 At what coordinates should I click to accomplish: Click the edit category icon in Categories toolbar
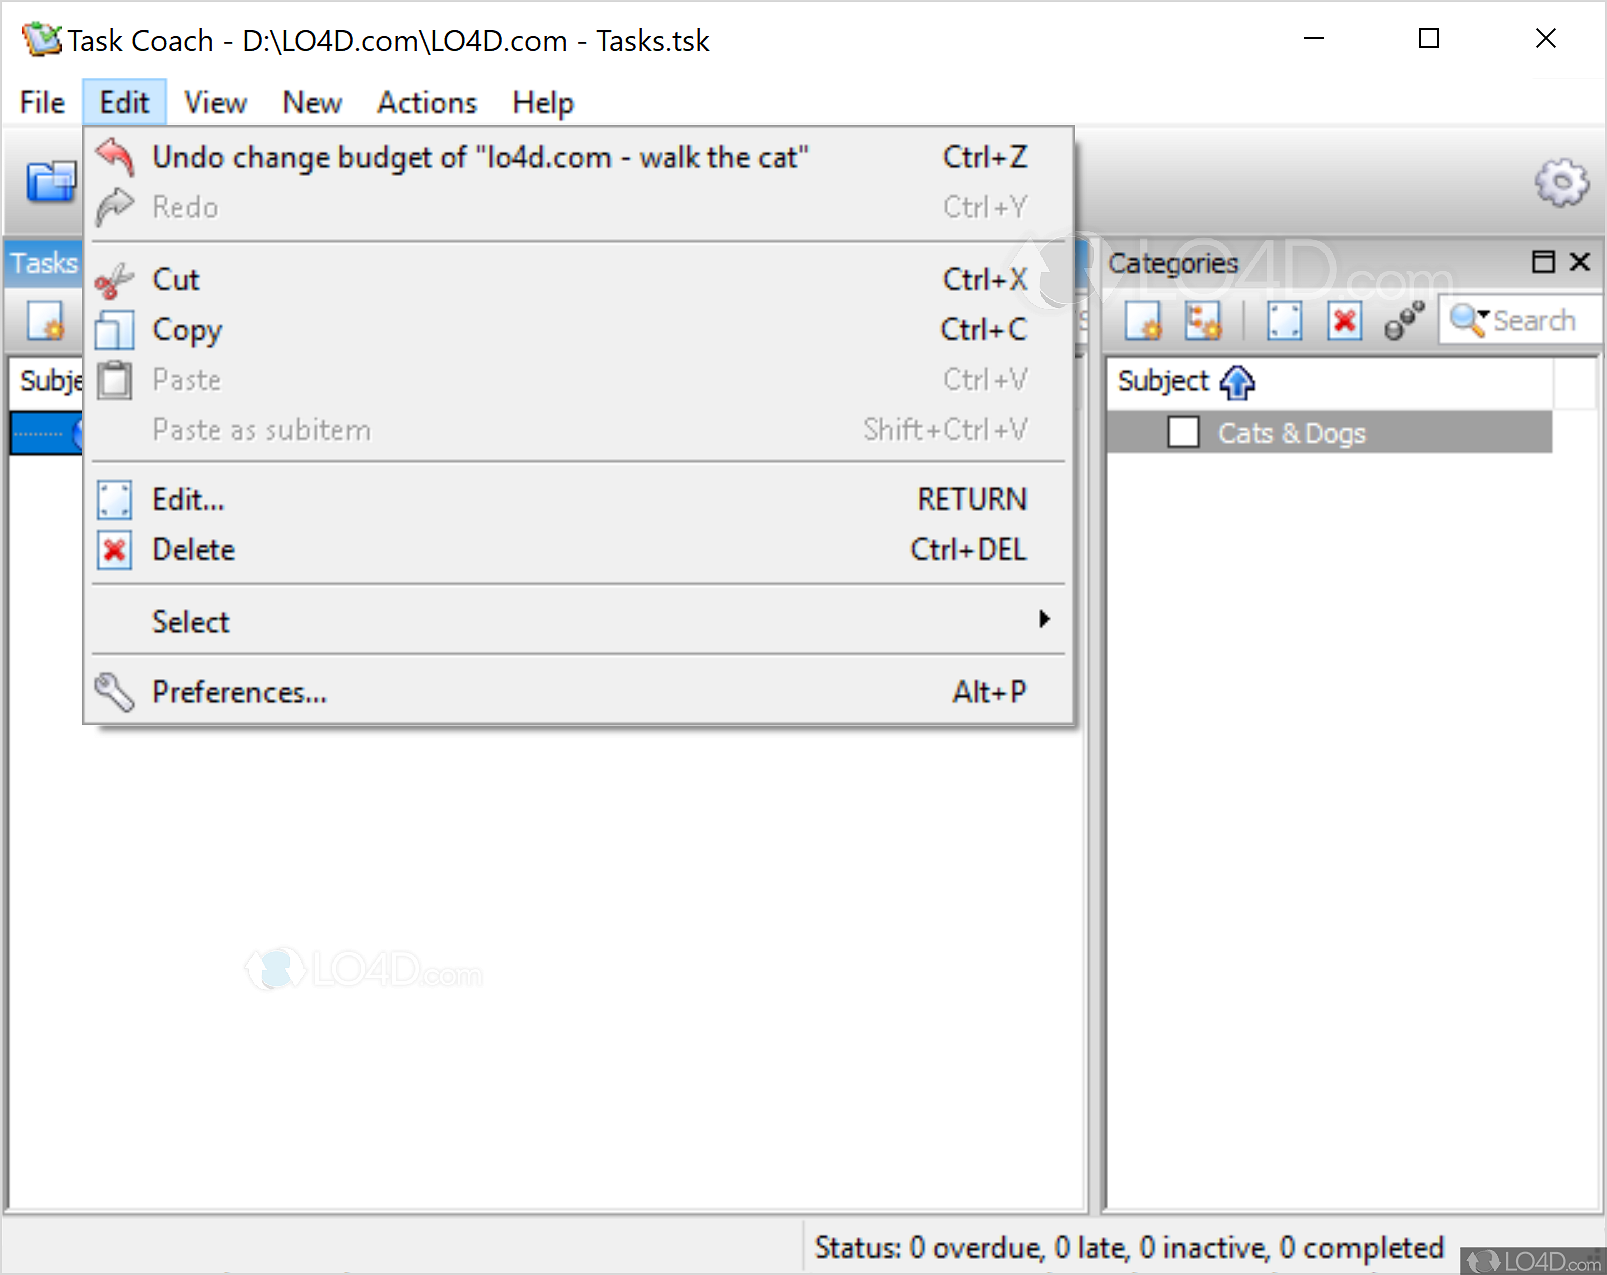click(1284, 321)
